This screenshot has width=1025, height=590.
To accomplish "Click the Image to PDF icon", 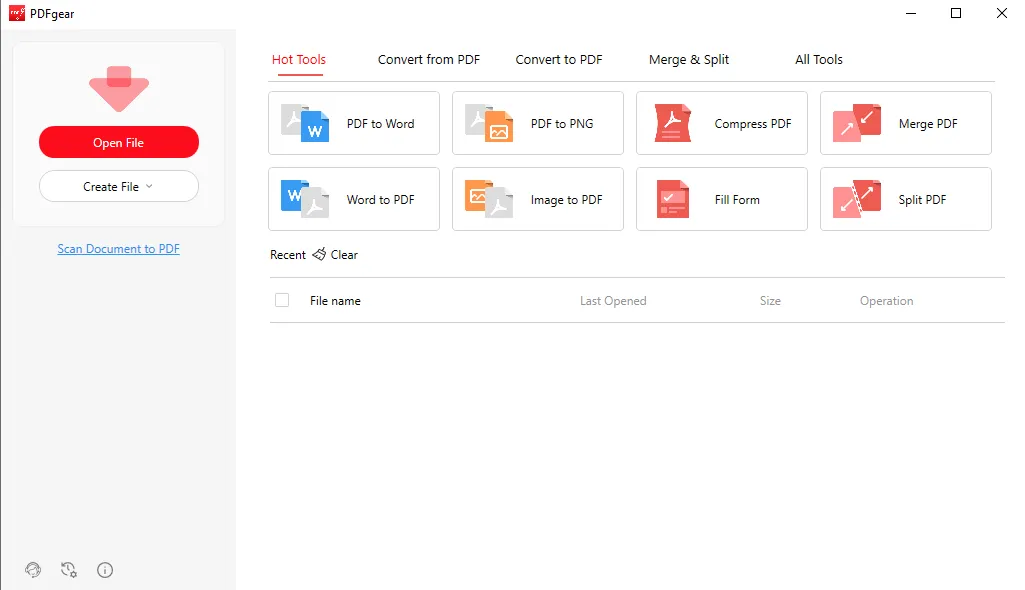I will click(x=489, y=199).
